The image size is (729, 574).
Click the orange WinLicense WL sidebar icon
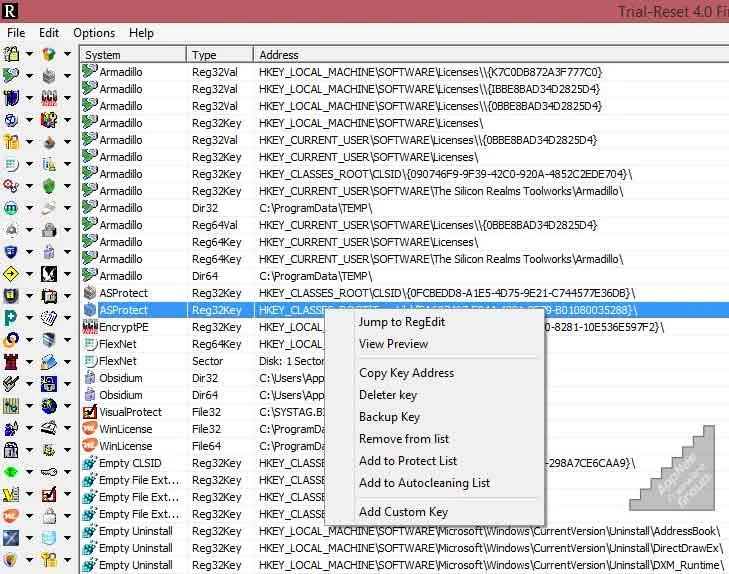click(x=11, y=515)
